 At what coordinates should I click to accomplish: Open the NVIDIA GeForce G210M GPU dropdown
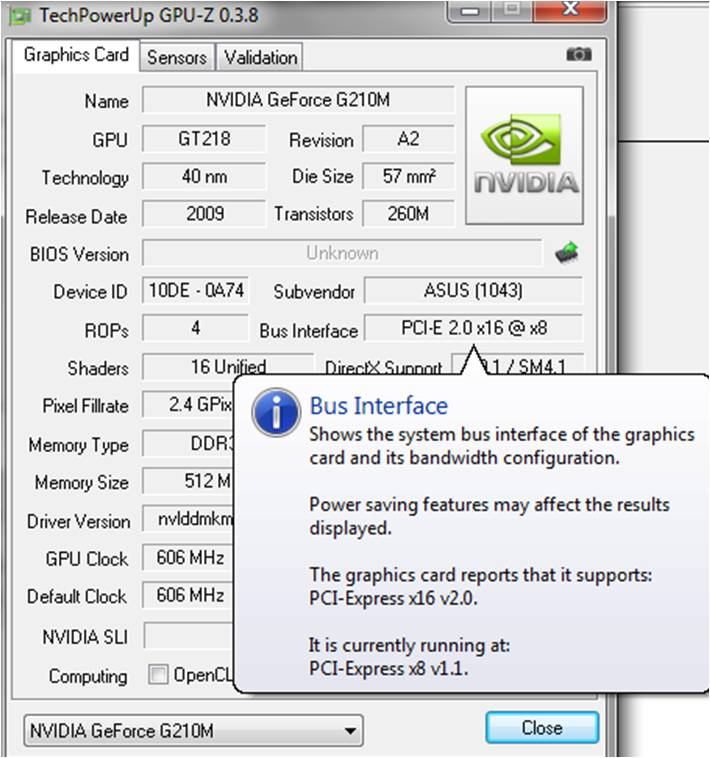193,730
